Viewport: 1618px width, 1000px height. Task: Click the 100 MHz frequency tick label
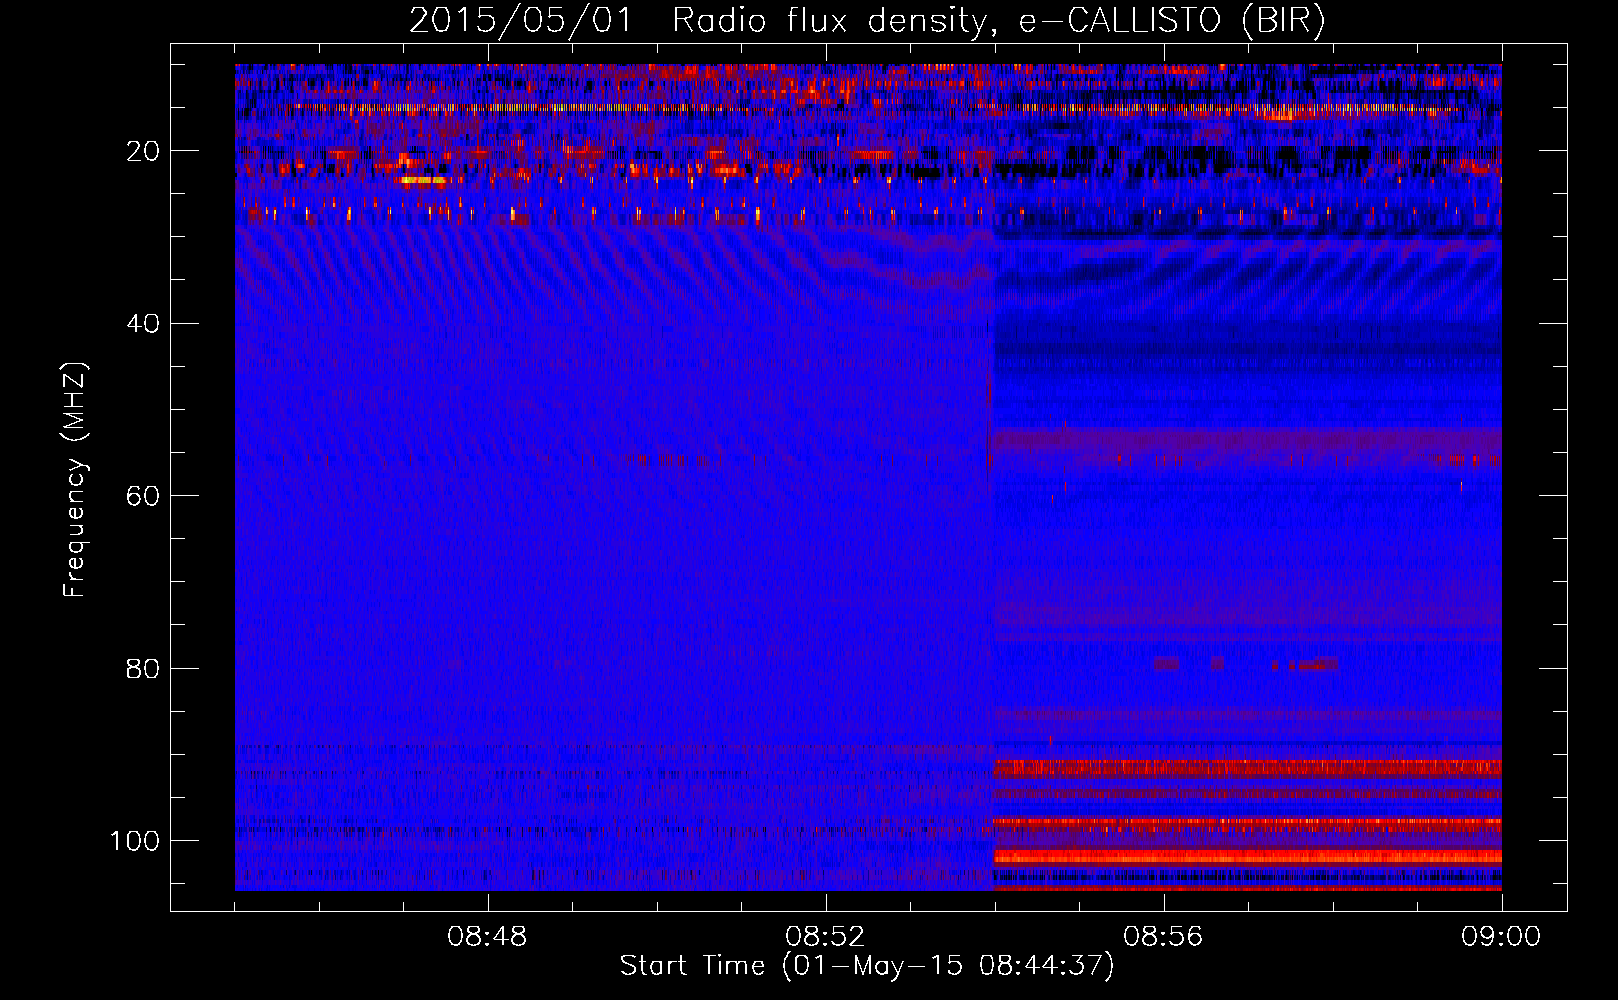[x=135, y=841]
